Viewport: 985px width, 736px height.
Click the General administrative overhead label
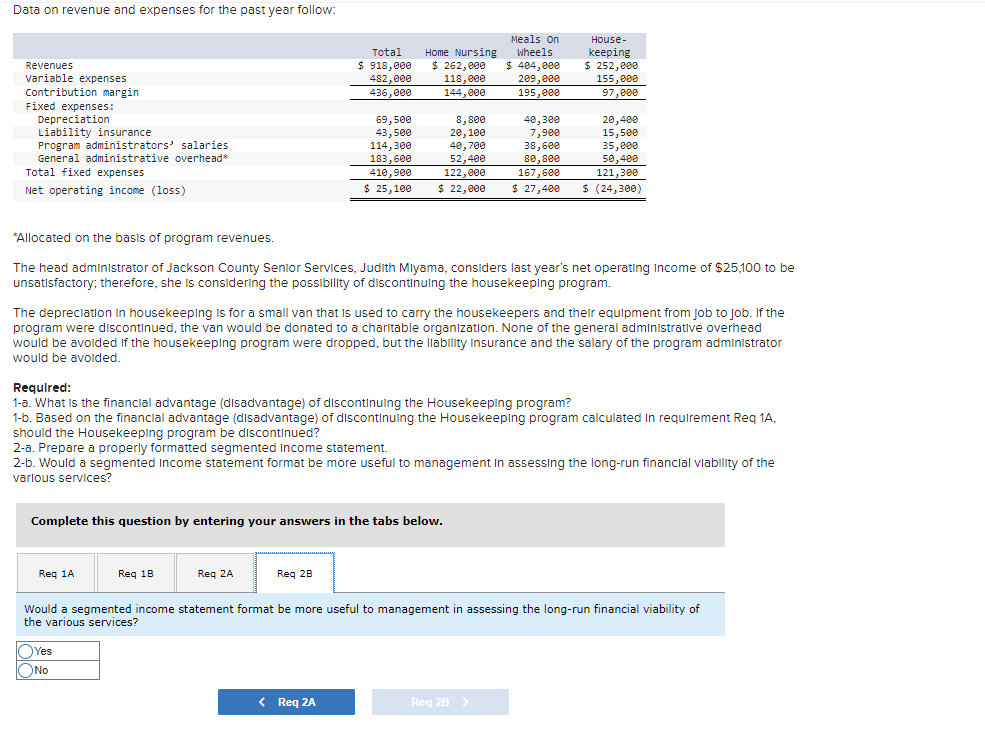point(133,158)
